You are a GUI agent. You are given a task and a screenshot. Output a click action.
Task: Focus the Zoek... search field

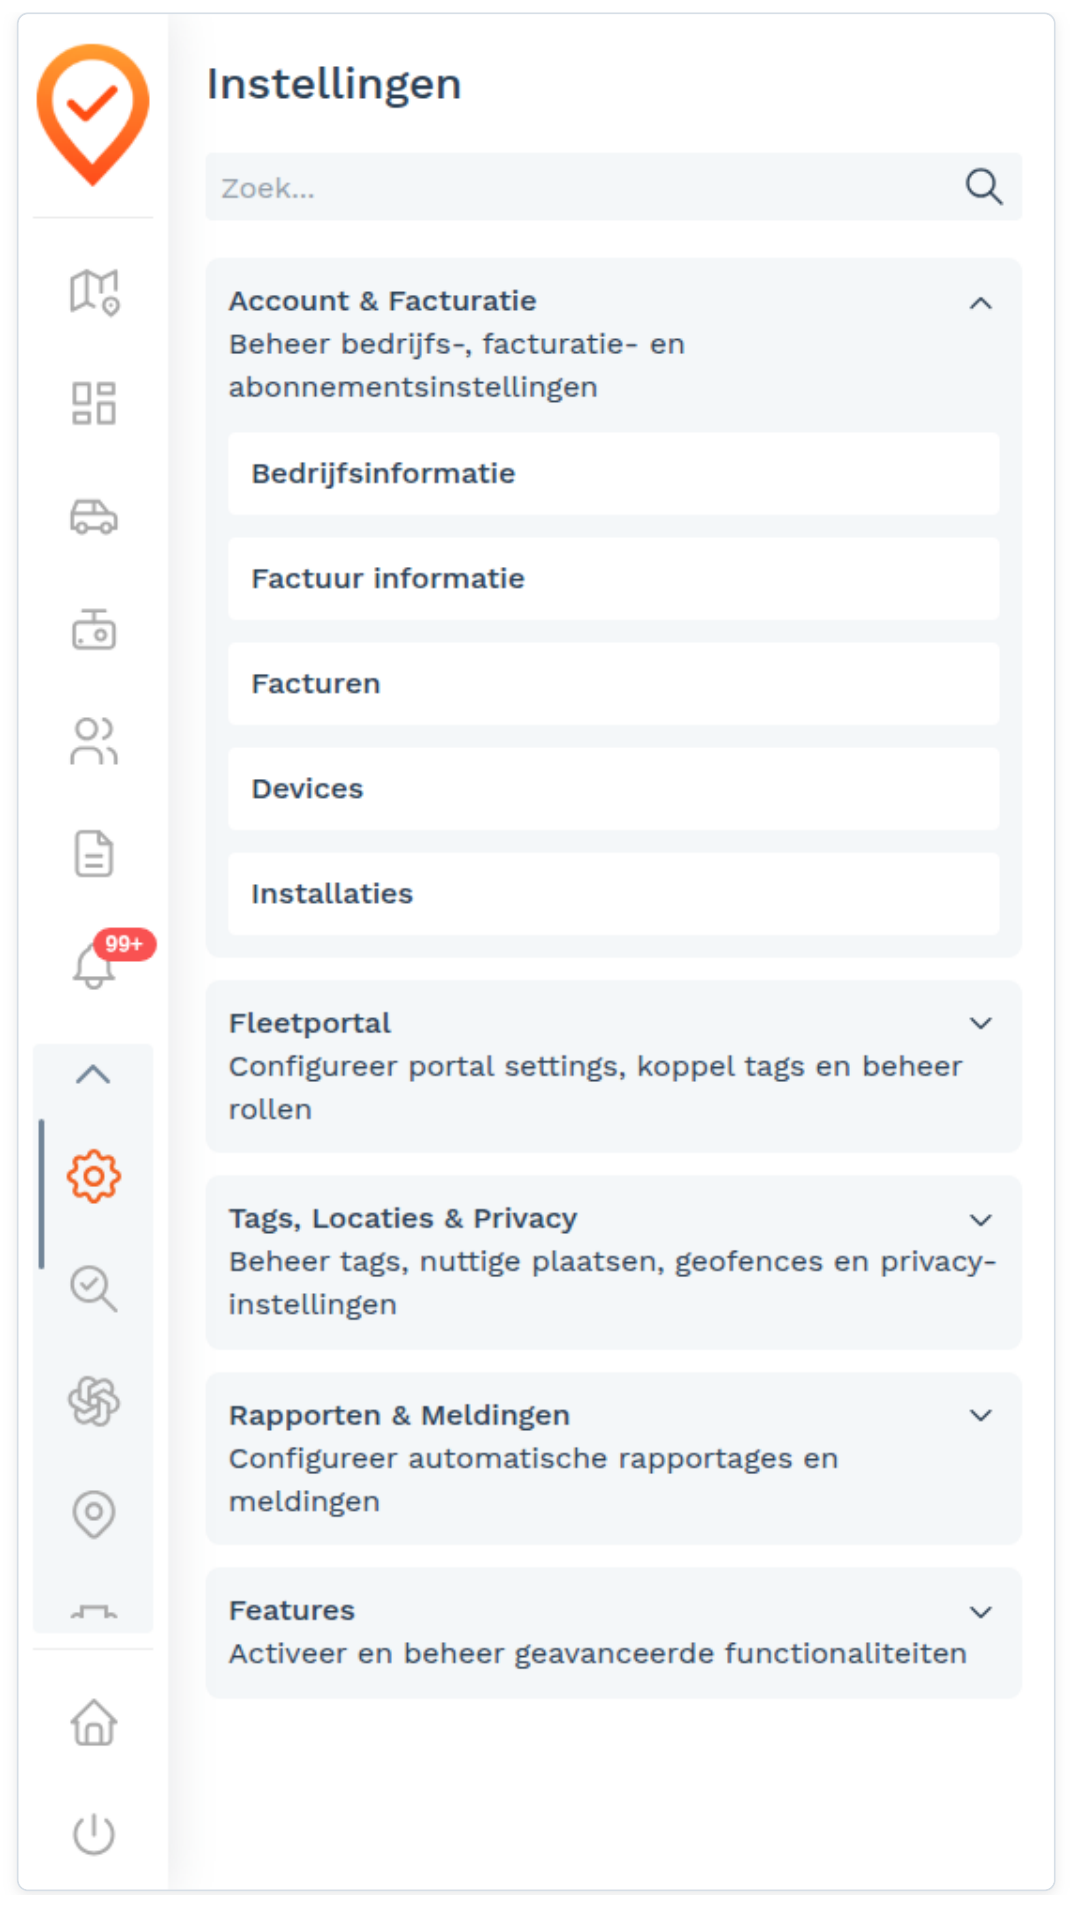(614, 187)
